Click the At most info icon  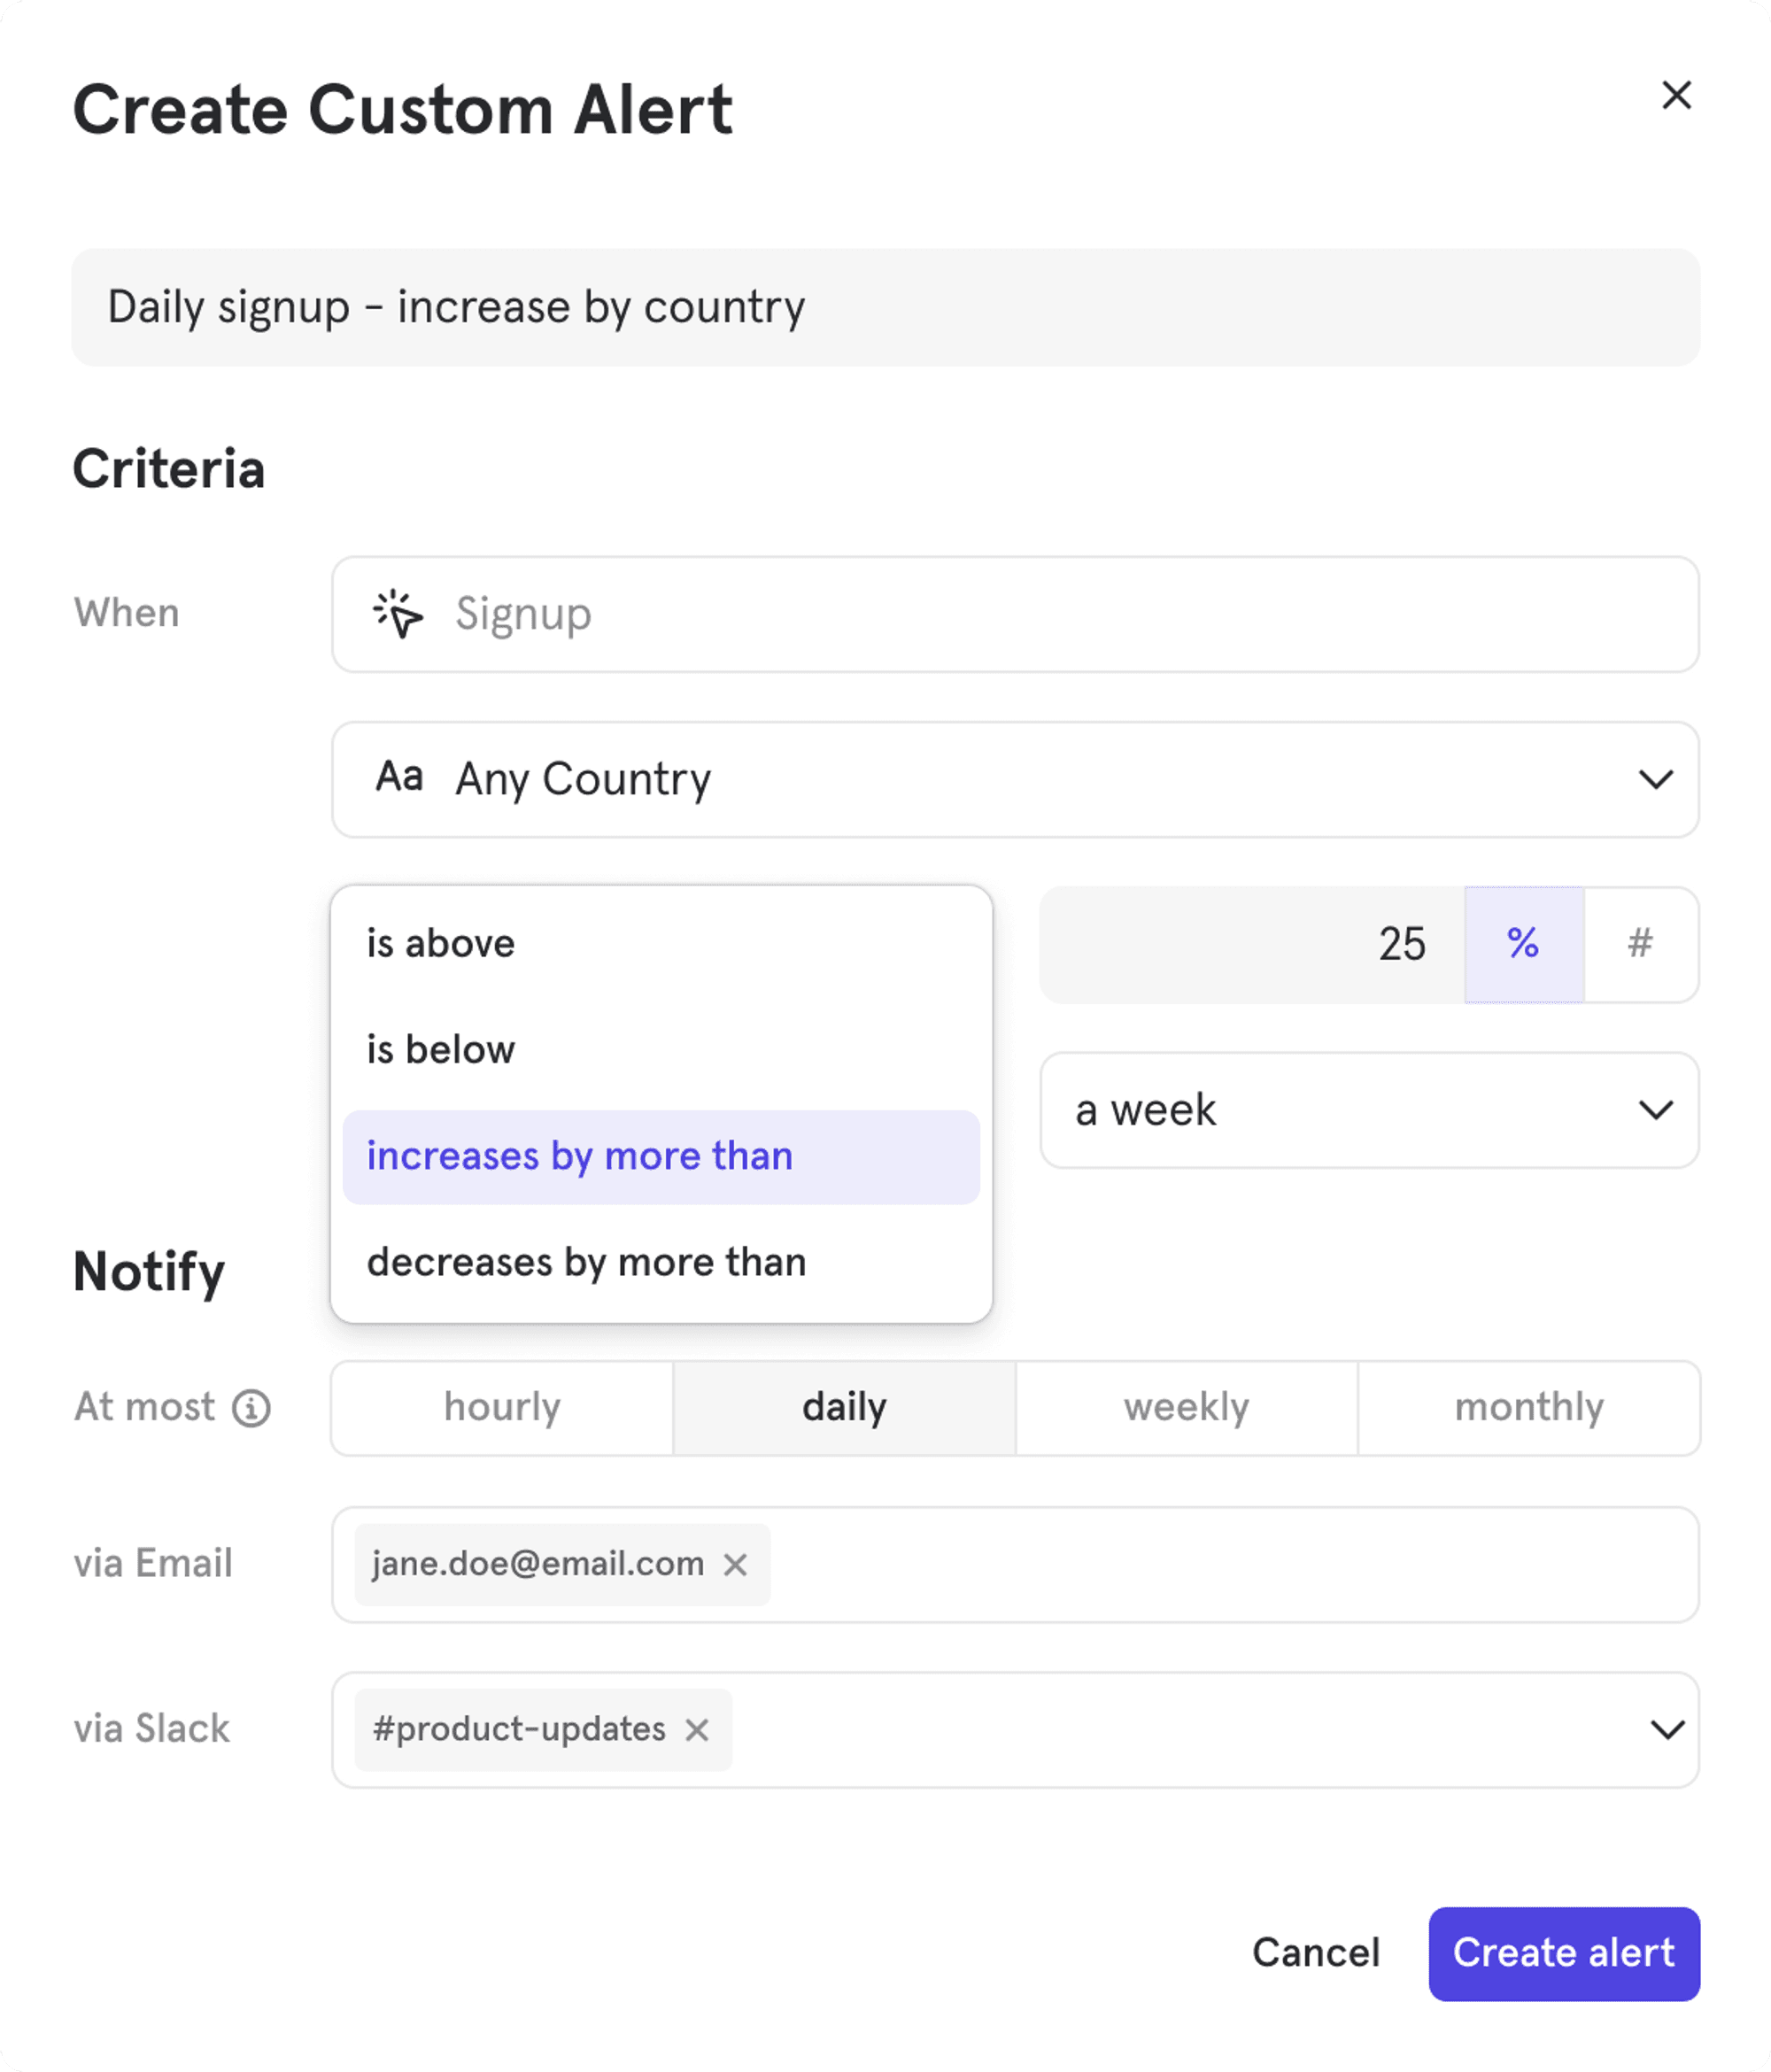pos(251,1408)
